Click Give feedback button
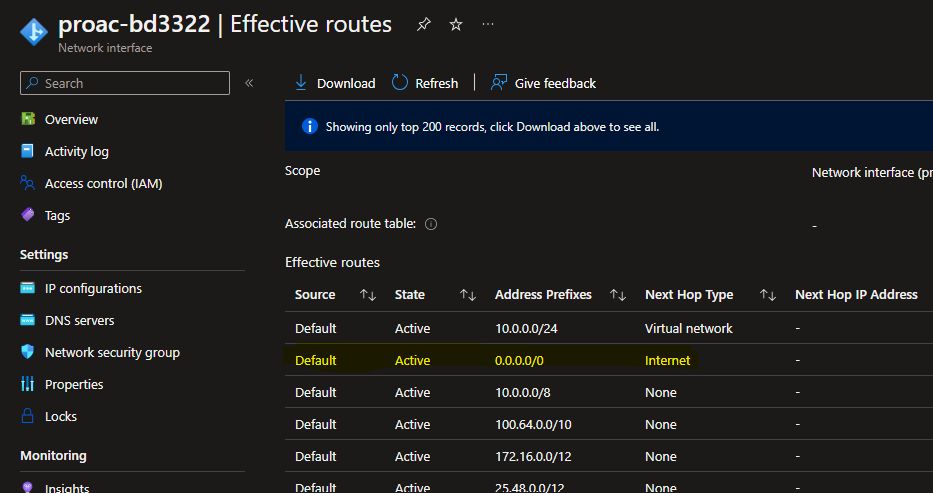 pos(543,83)
